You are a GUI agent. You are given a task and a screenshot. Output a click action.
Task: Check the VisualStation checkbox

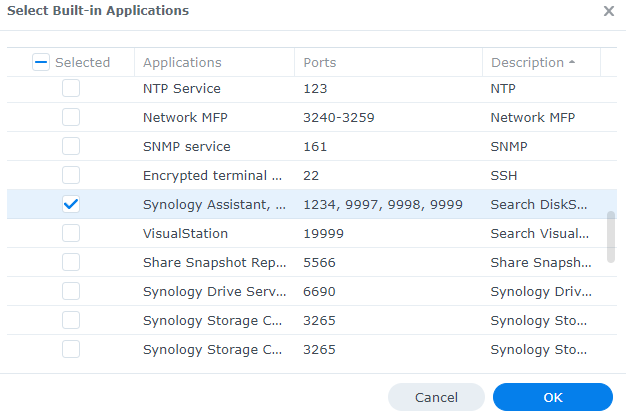pyautogui.click(x=71, y=233)
